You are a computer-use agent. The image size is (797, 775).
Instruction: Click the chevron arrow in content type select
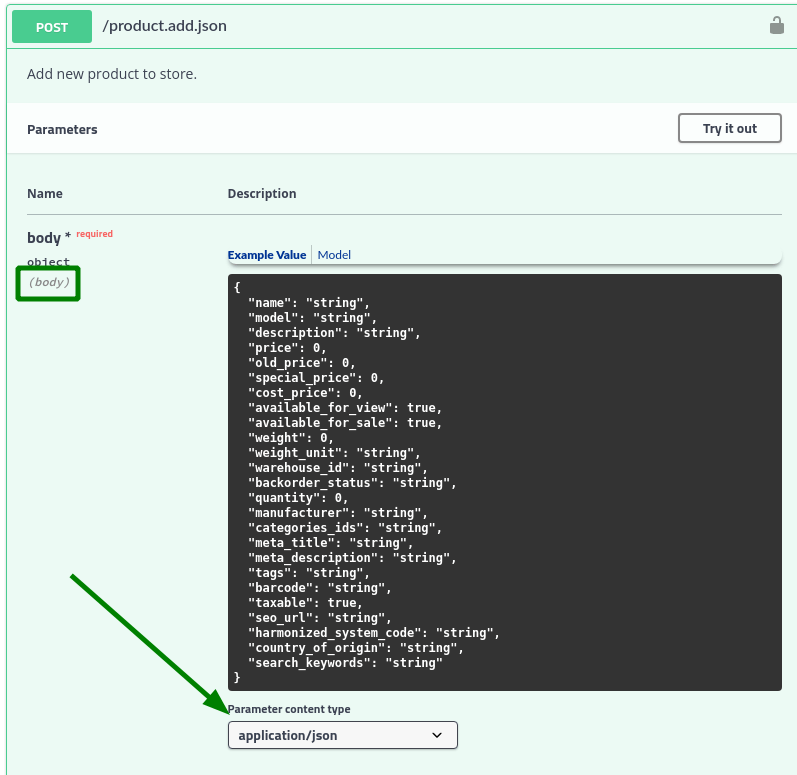coord(437,735)
